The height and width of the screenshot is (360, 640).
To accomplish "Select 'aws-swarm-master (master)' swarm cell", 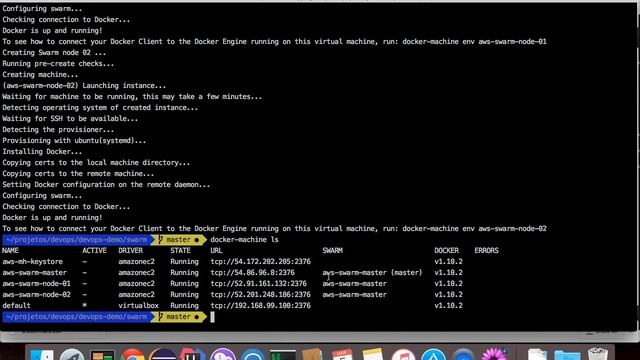I will [x=372, y=273].
